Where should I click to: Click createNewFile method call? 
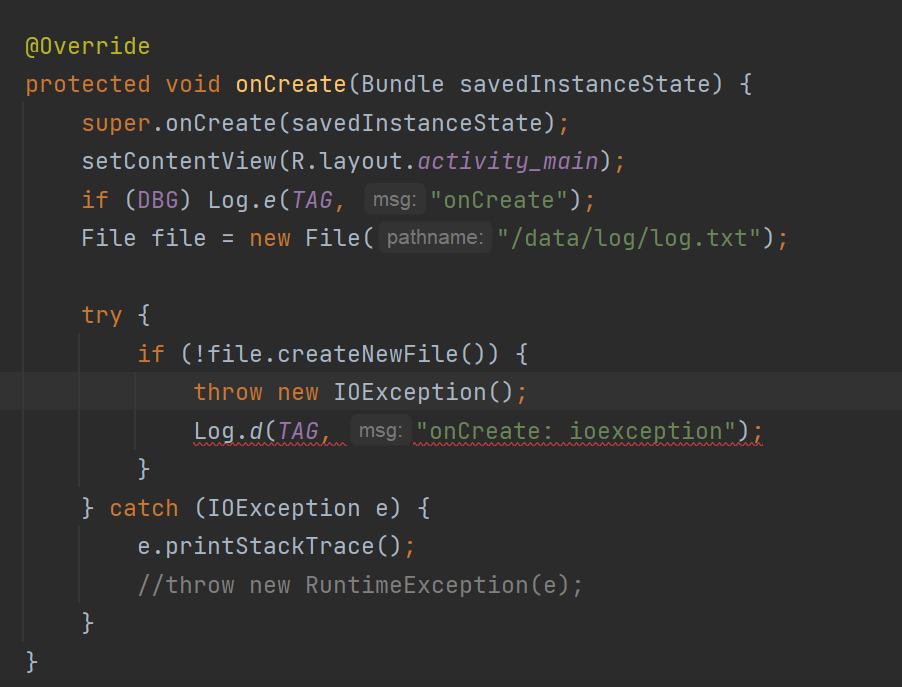pos(368,354)
